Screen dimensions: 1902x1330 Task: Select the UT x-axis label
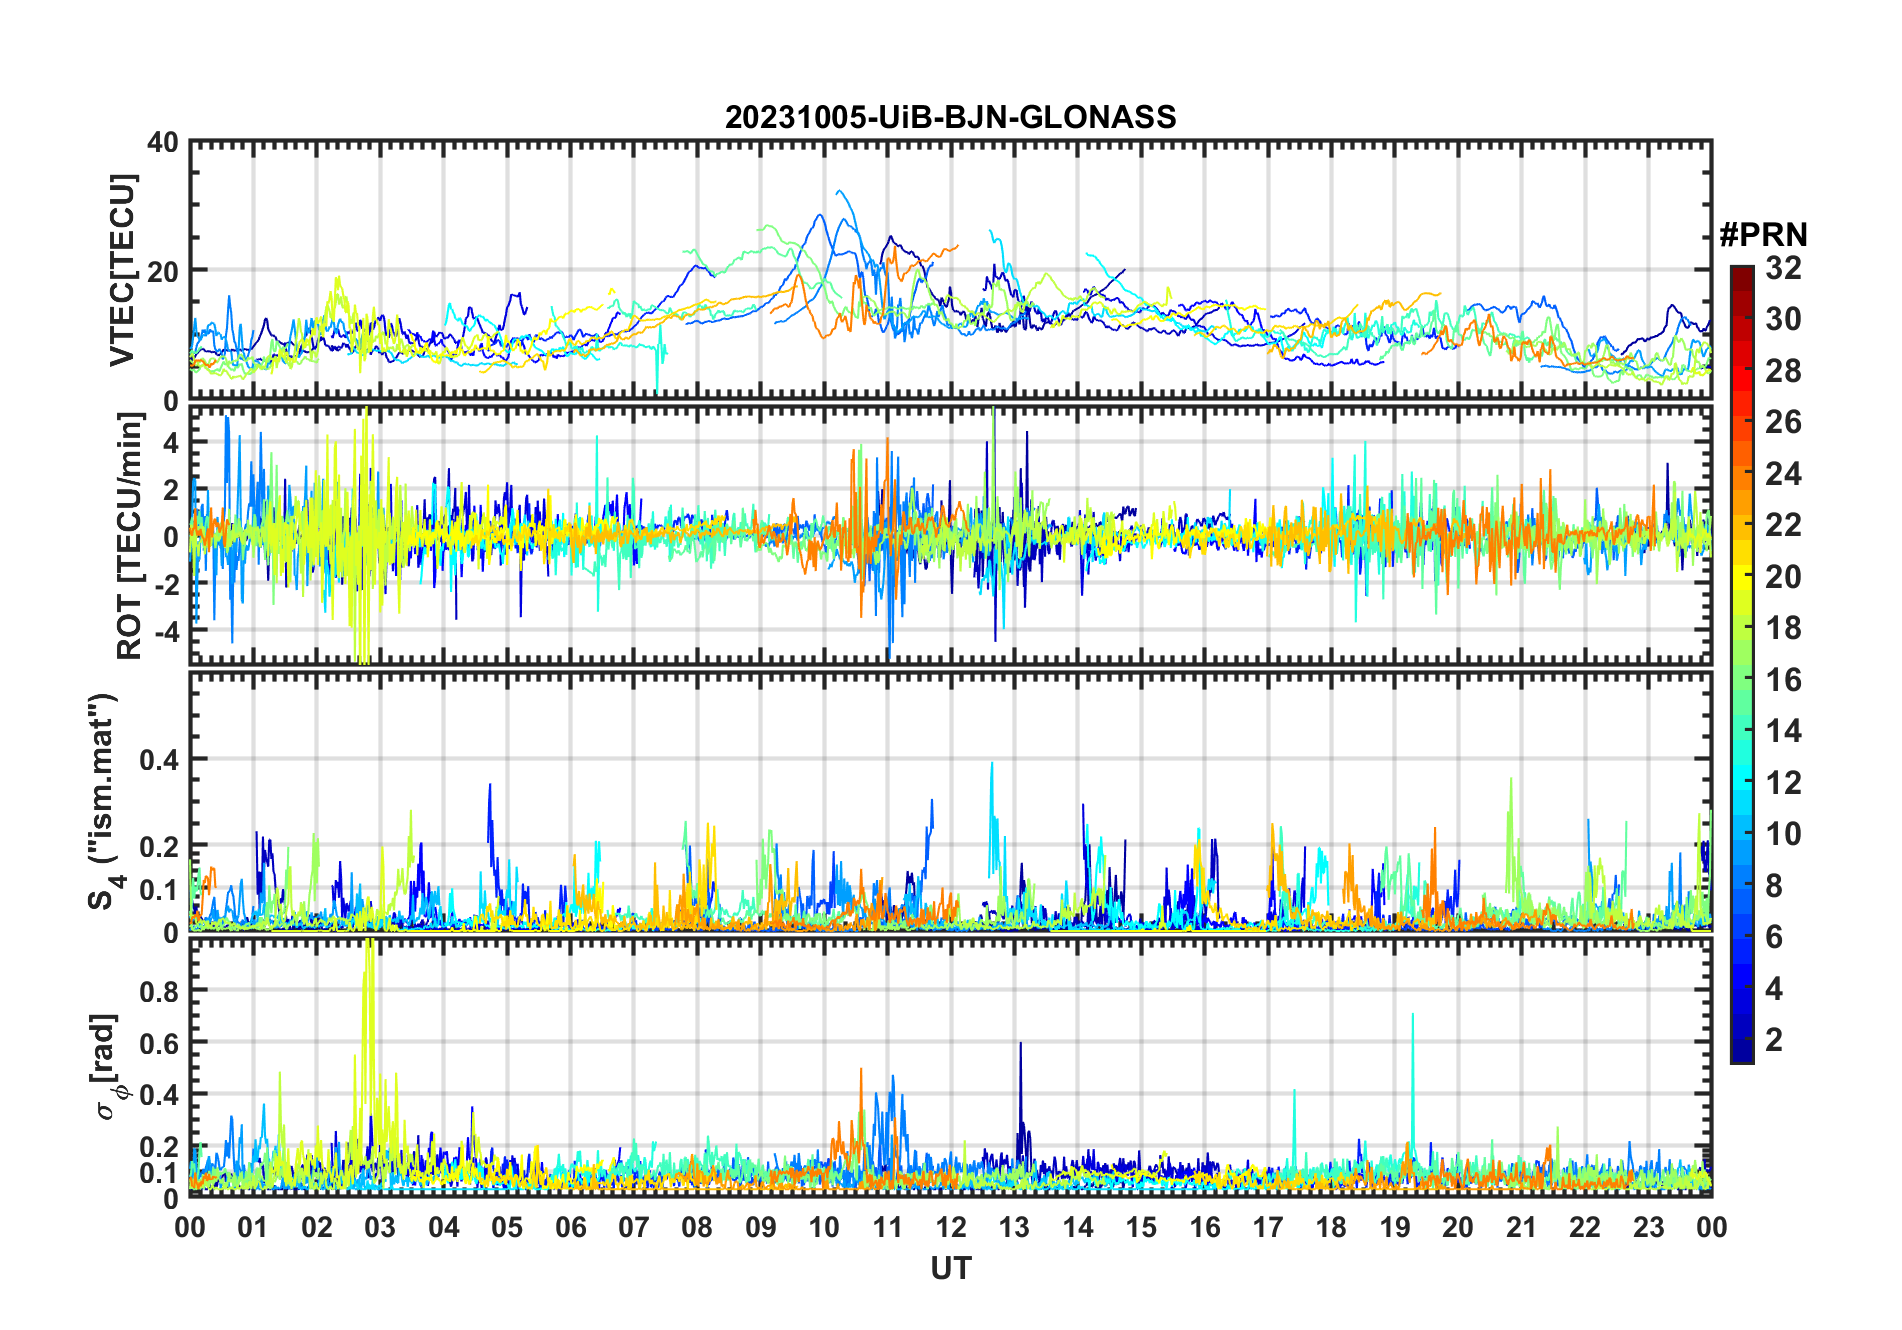(x=950, y=1268)
